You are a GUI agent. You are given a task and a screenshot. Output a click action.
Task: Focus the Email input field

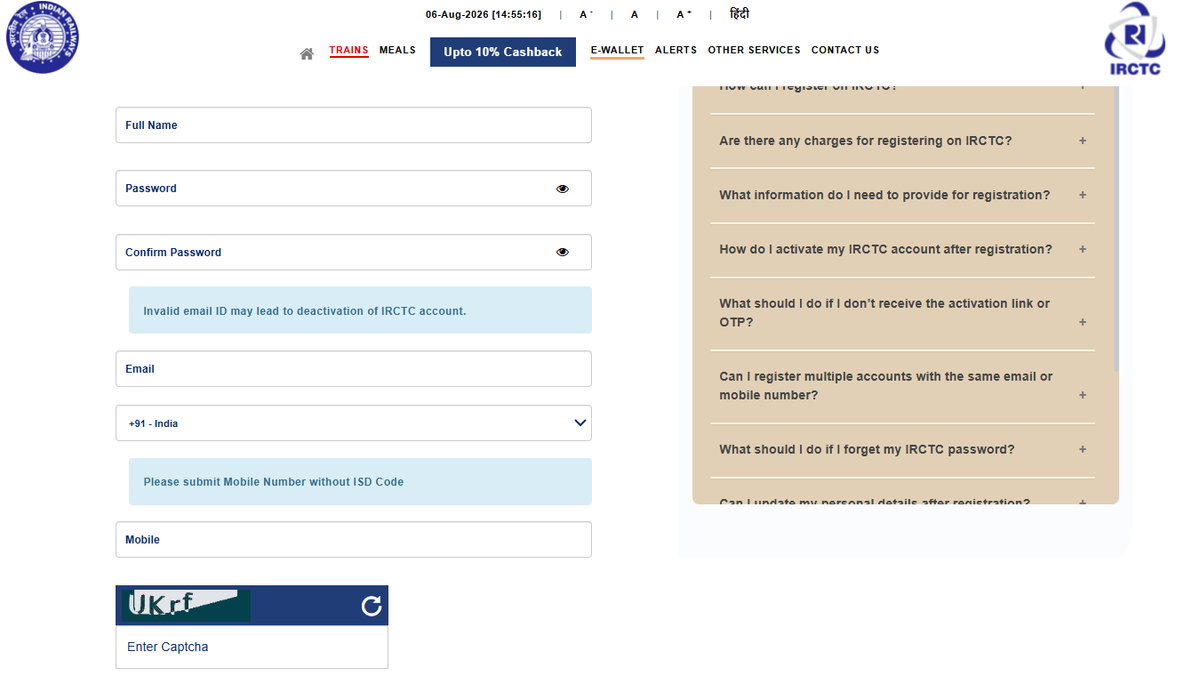pyautogui.click(x=353, y=369)
